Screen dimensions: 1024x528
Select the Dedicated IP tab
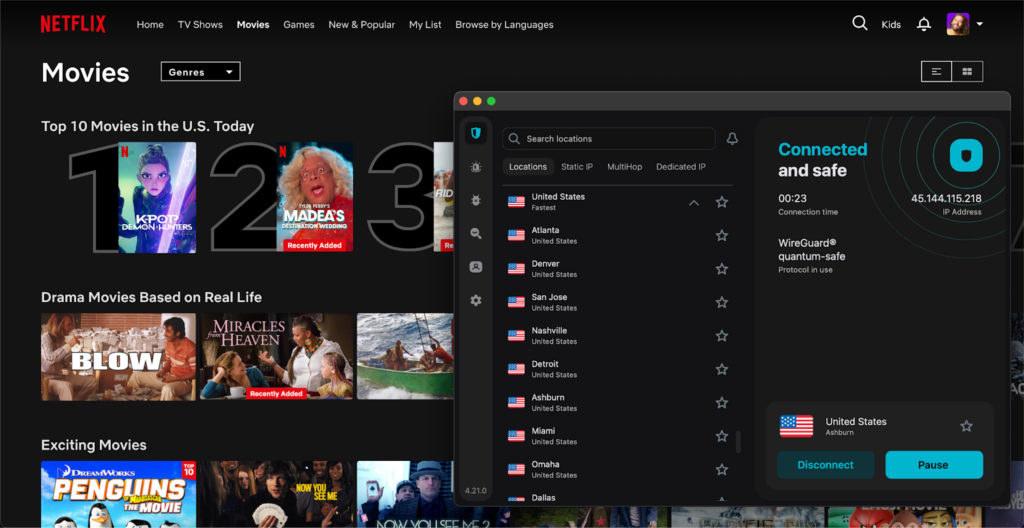click(x=680, y=167)
